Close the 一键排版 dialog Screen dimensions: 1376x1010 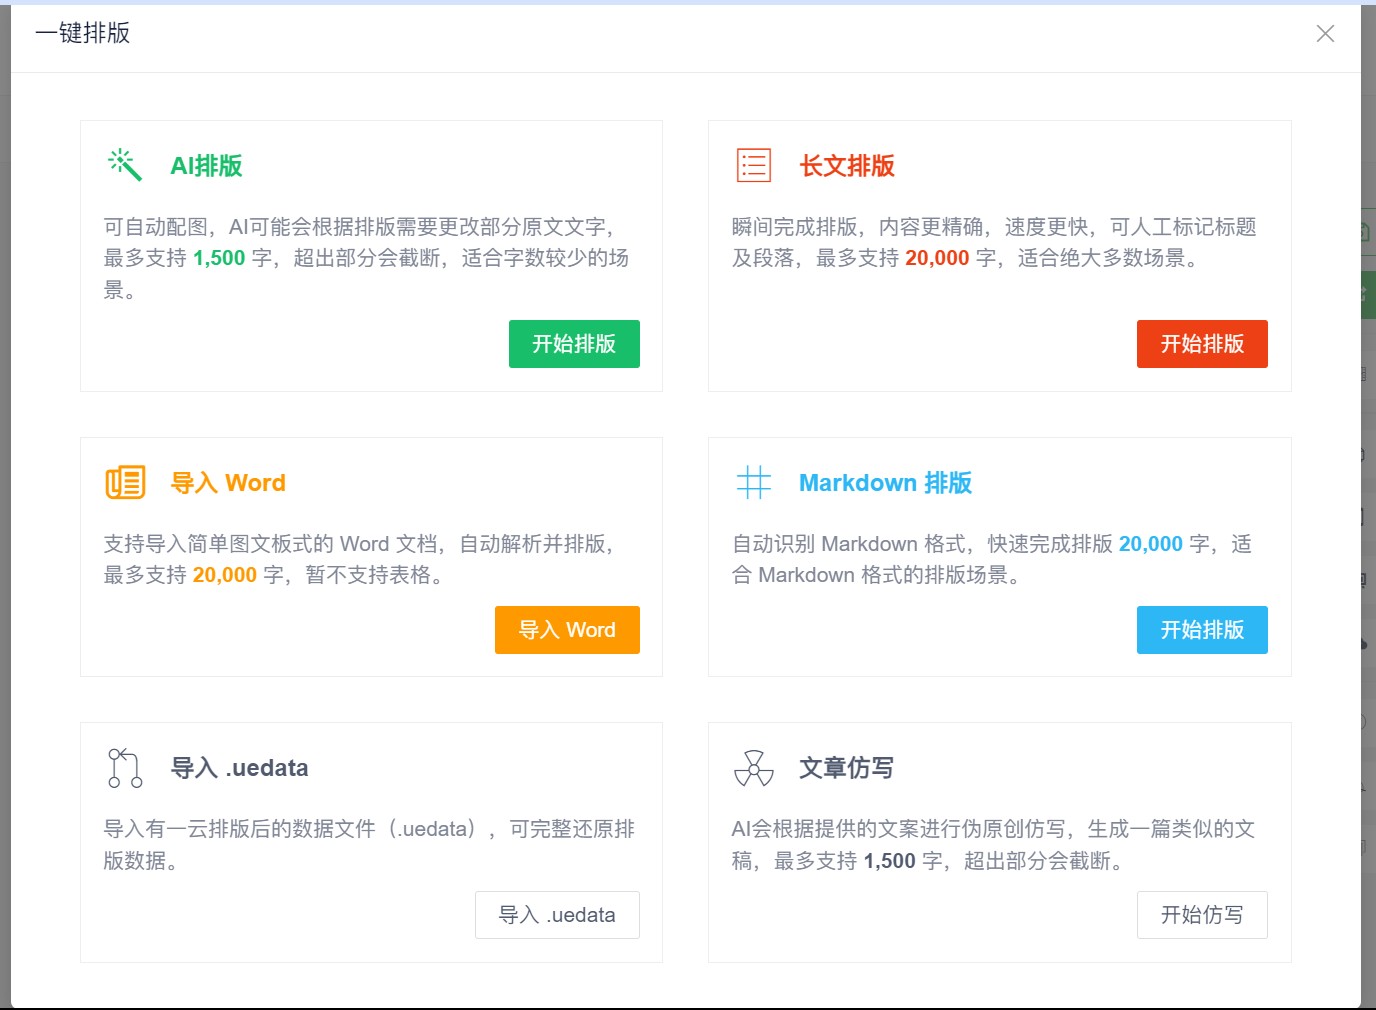1325,34
